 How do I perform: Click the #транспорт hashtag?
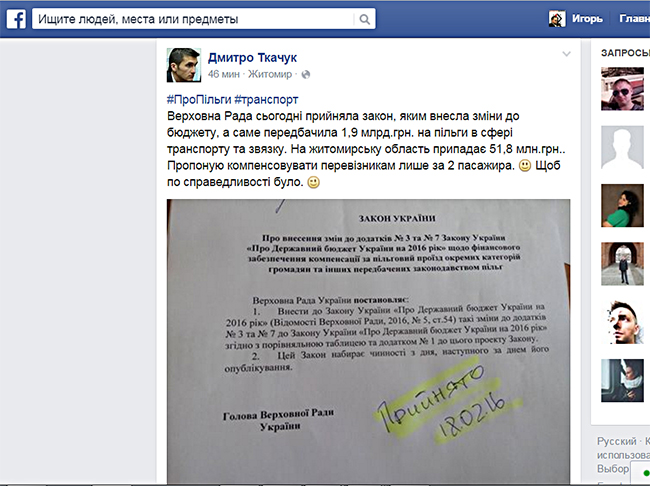pyautogui.click(x=266, y=100)
